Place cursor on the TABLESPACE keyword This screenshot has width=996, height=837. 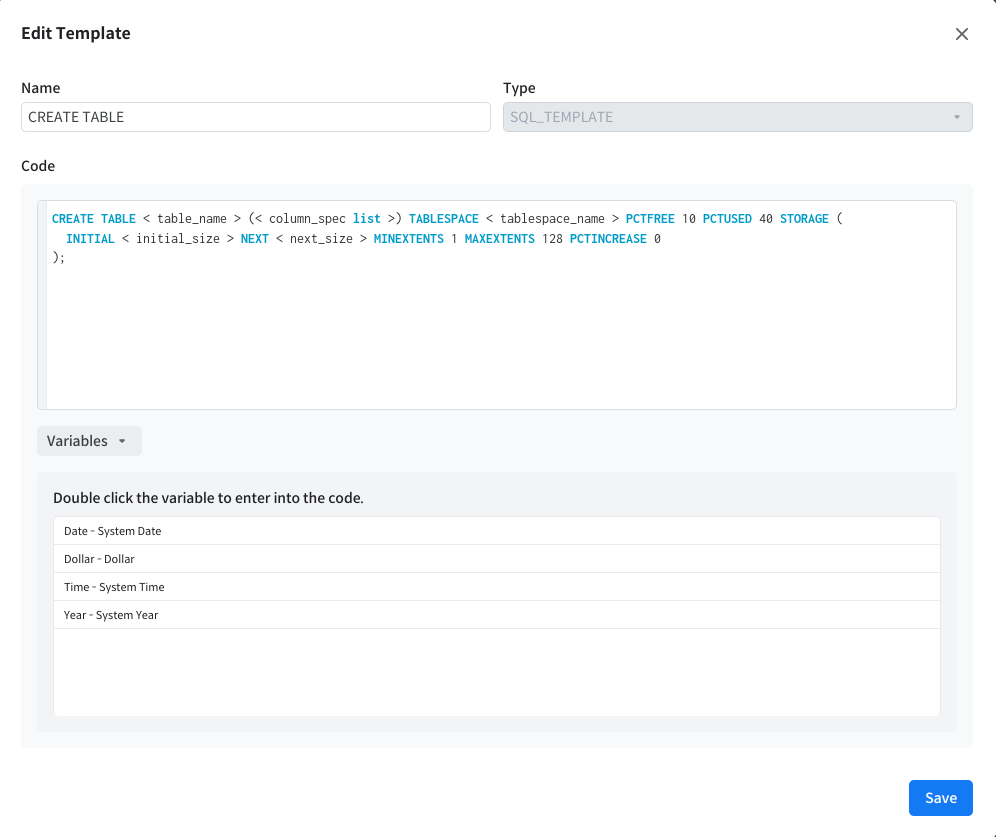click(443, 219)
